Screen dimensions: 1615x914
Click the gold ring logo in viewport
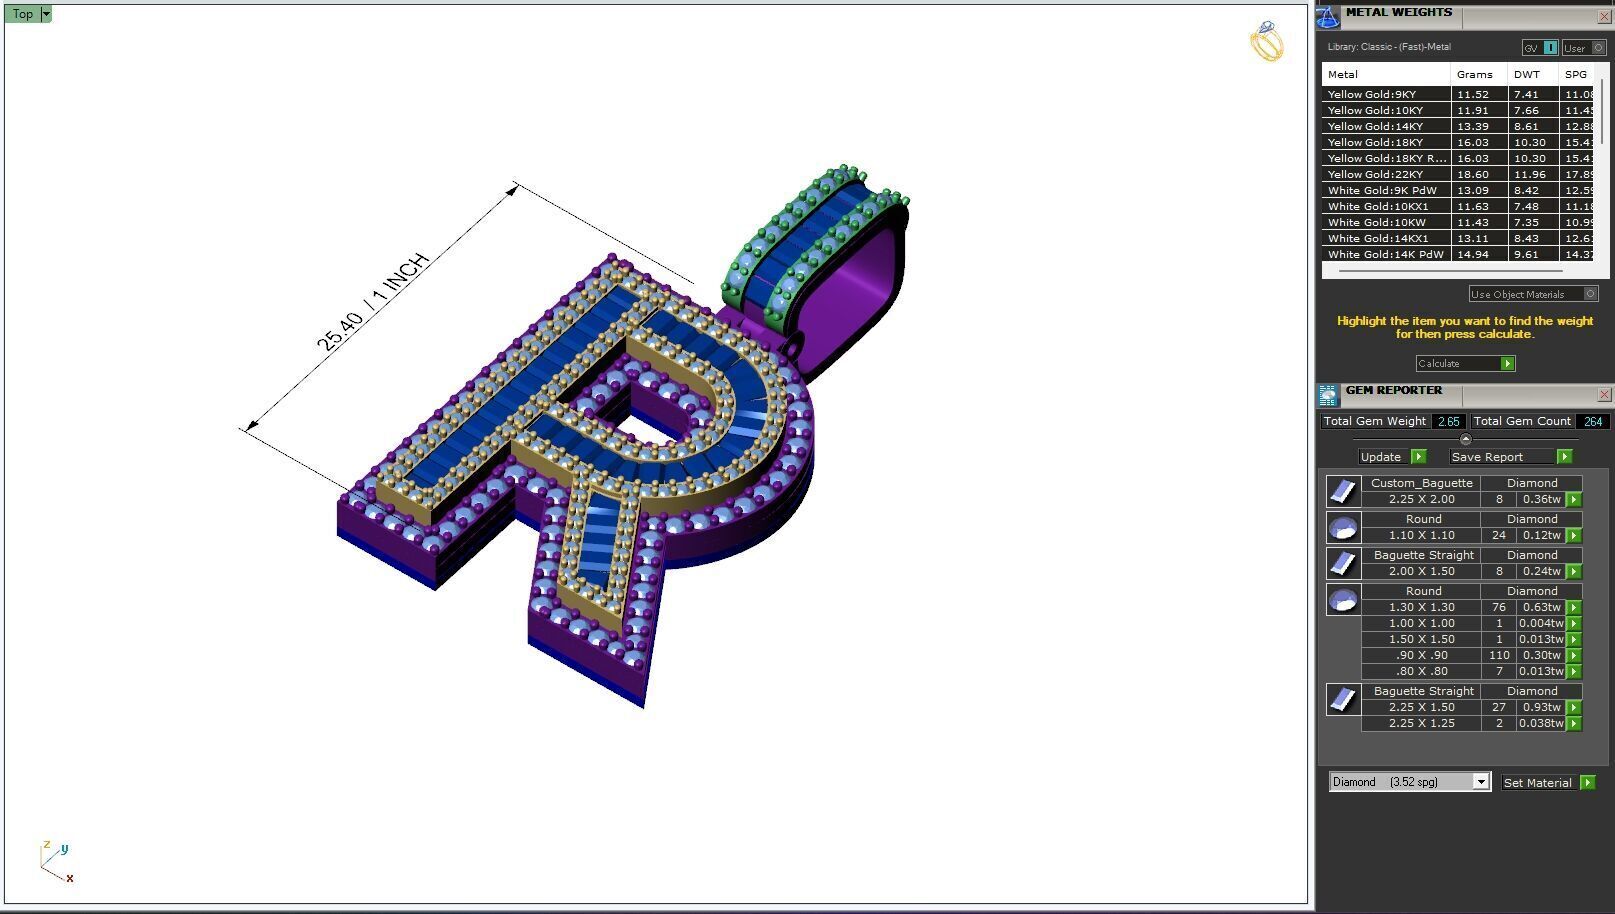tap(1266, 41)
